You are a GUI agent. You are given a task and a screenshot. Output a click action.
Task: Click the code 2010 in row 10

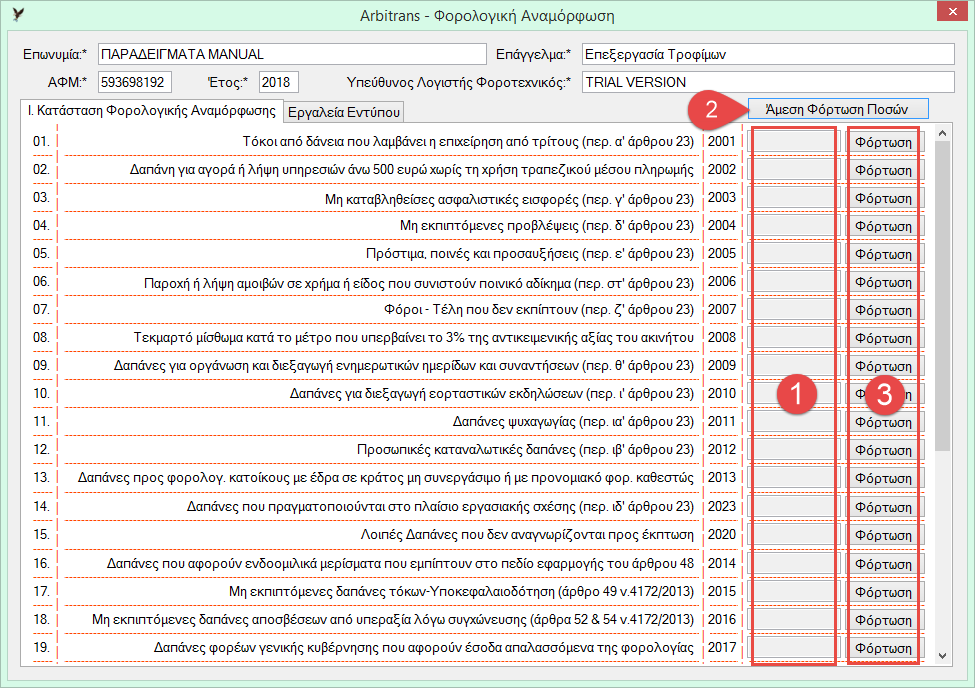point(721,393)
